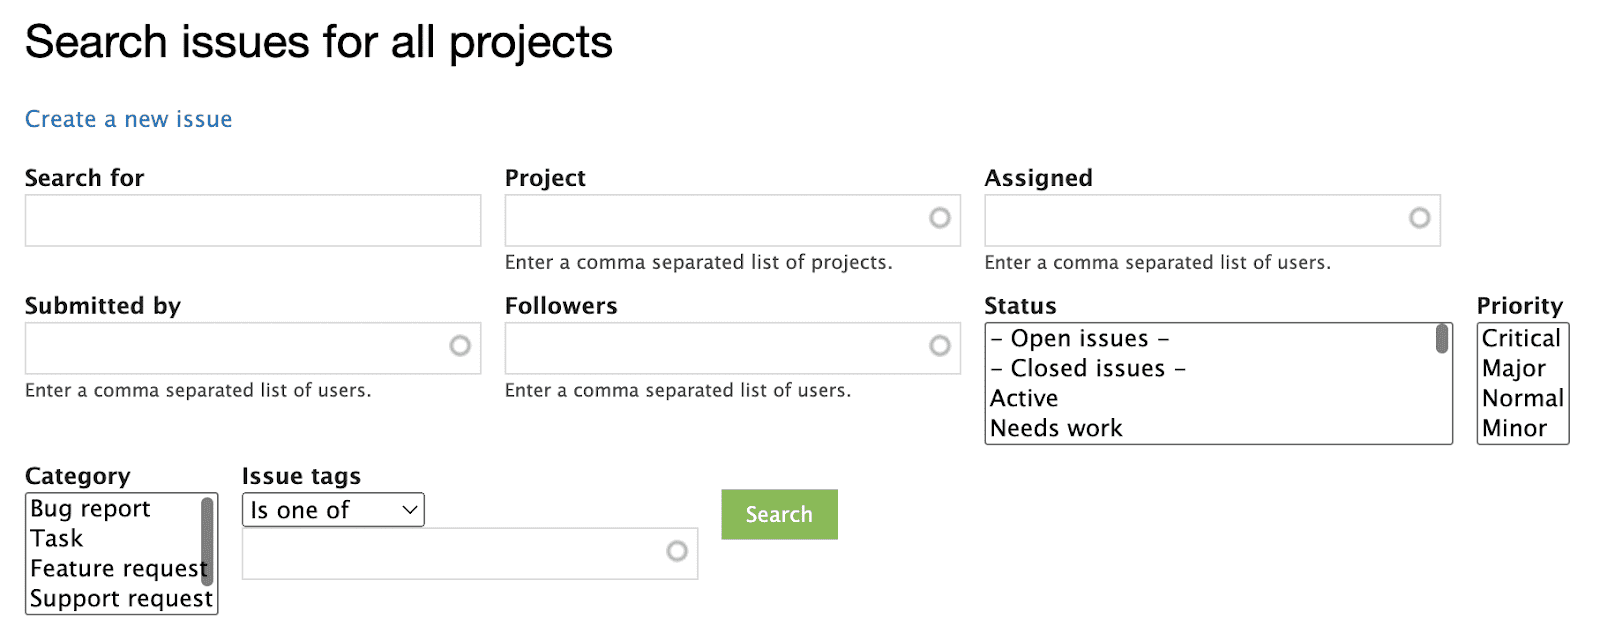Screen dimensions: 1600x626
Task: Select 'Support request' category option
Action: [121, 599]
